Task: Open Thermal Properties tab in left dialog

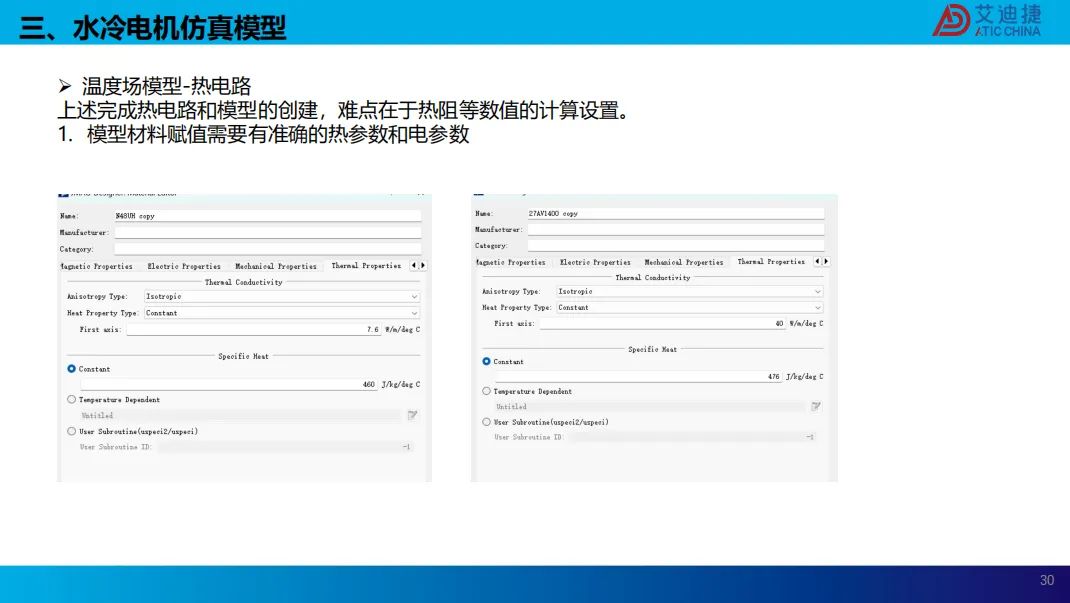Action: 366,265
